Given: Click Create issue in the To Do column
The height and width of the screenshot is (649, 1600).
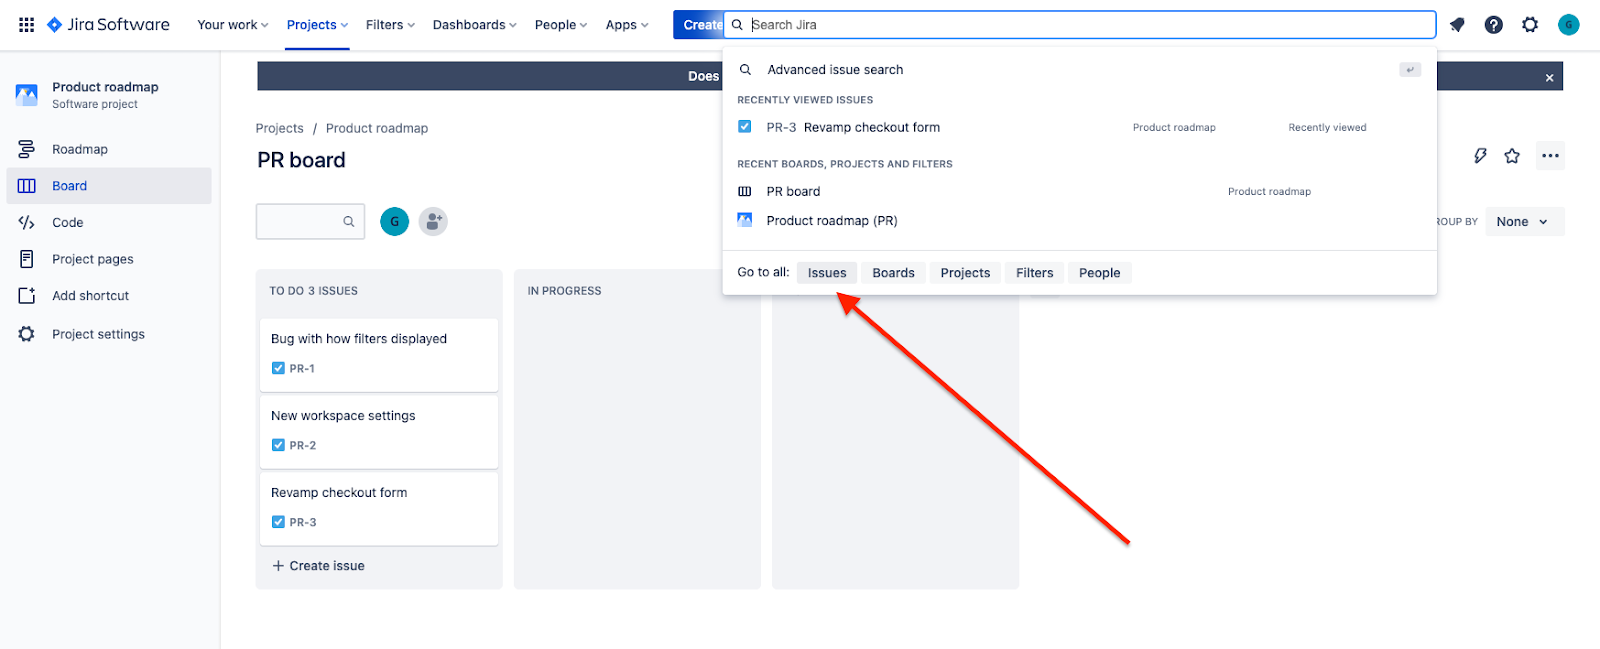Looking at the screenshot, I should (319, 566).
